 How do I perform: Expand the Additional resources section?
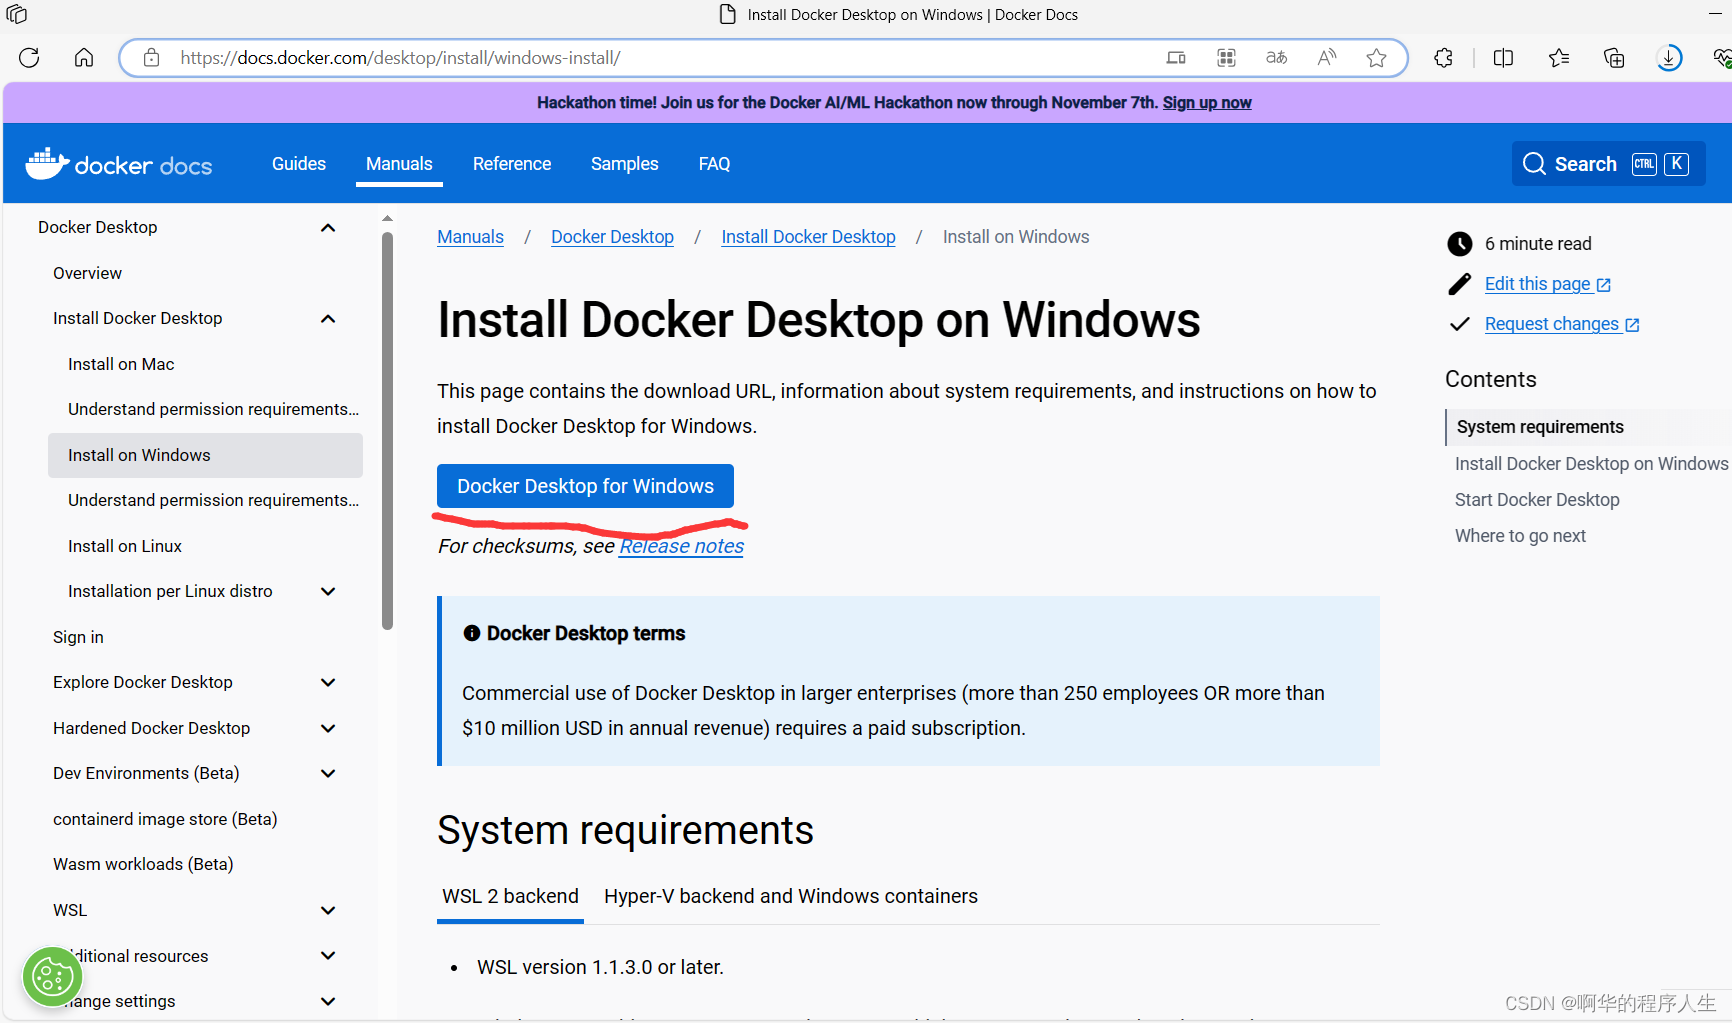click(328, 956)
